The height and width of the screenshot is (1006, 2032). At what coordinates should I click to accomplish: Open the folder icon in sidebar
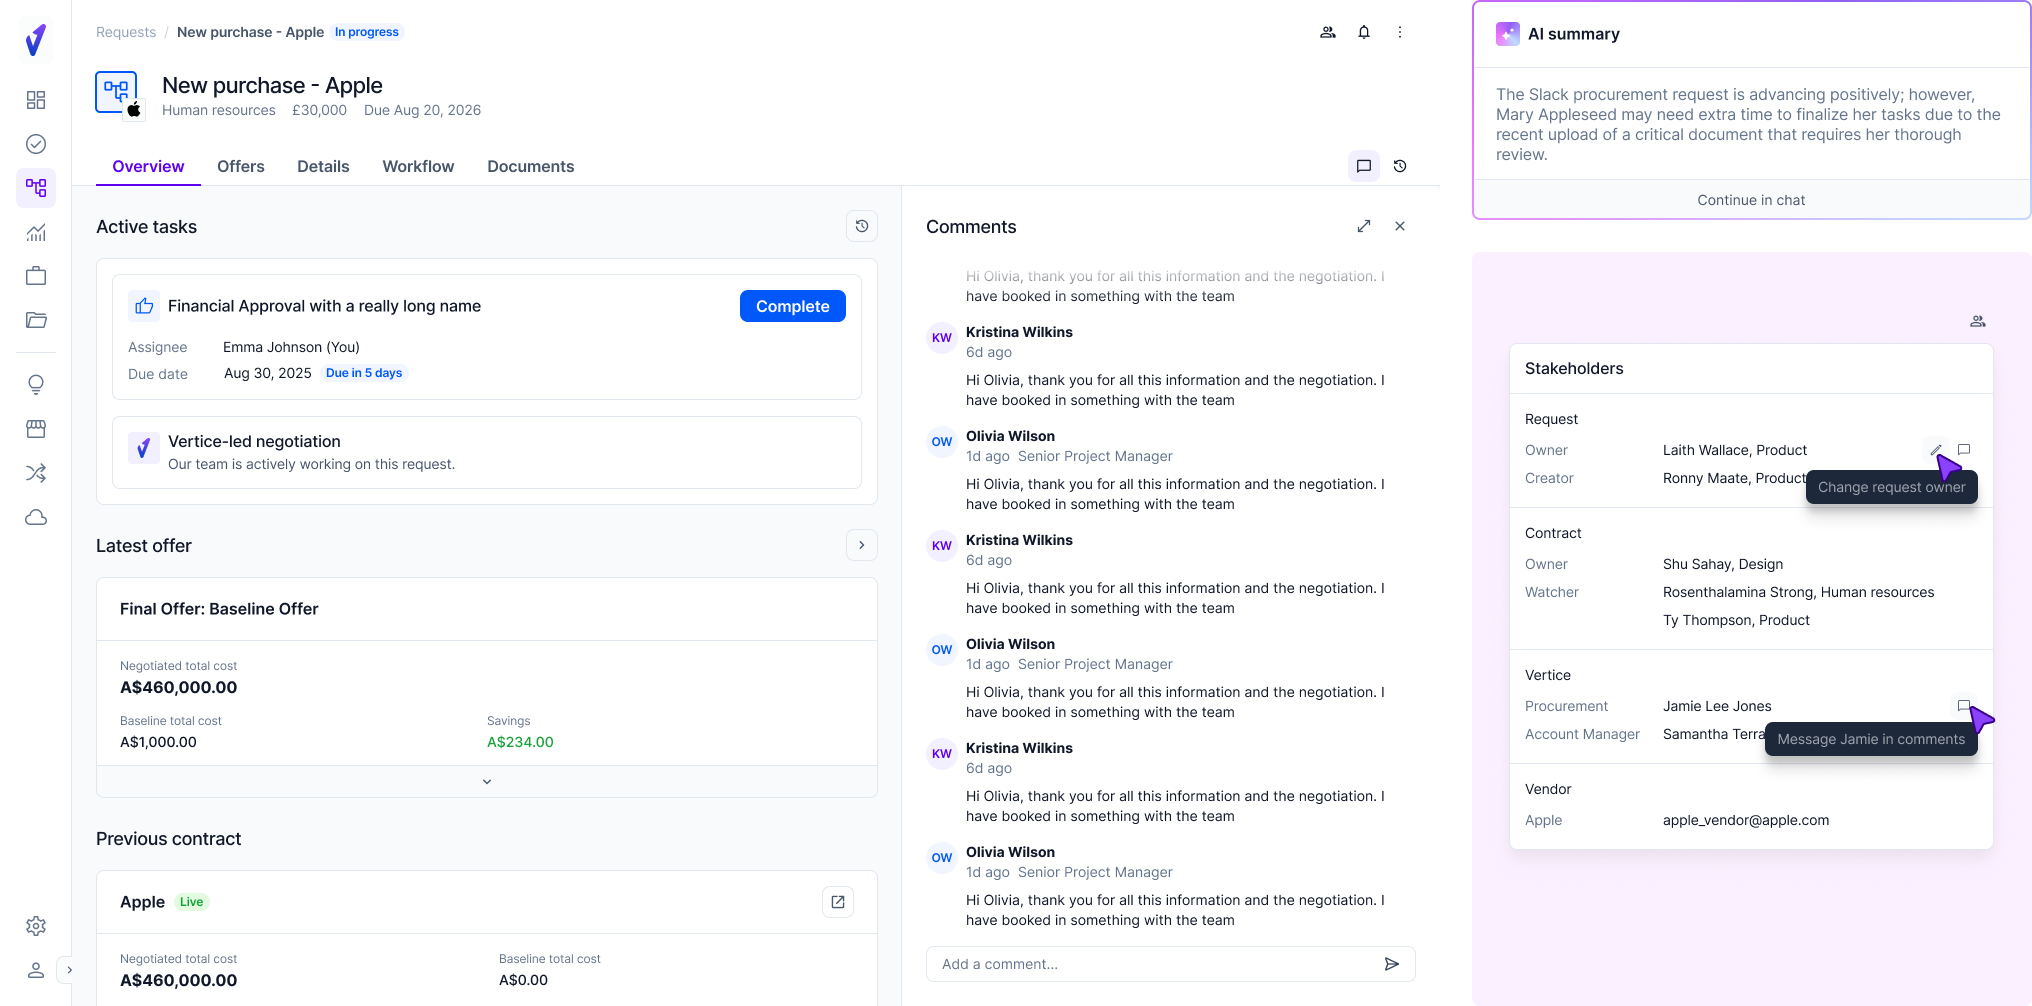[36, 320]
